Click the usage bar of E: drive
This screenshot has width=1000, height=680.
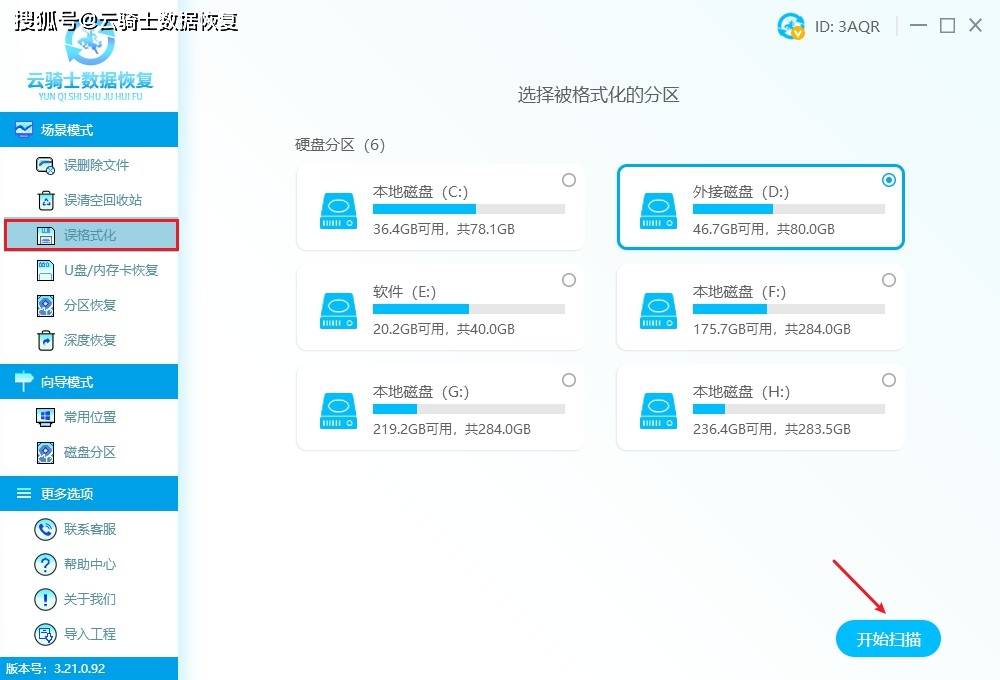[469, 309]
